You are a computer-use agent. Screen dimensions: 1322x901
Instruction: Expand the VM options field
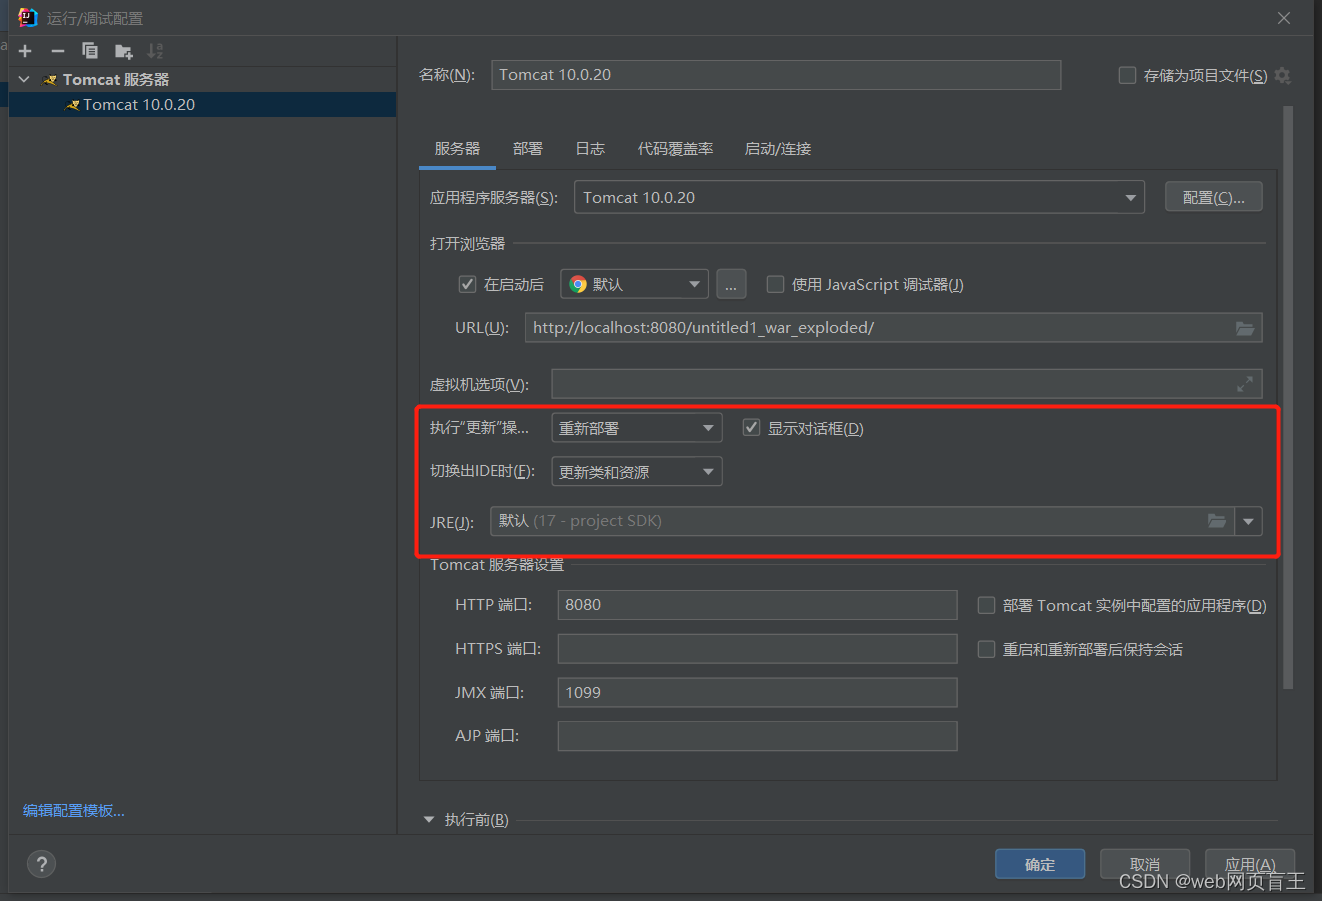pos(1245,384)
